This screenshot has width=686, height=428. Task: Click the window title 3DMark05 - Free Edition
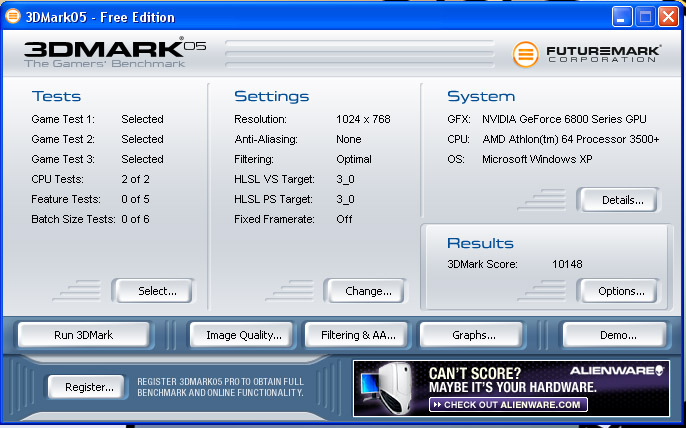(x=100, y=17)
